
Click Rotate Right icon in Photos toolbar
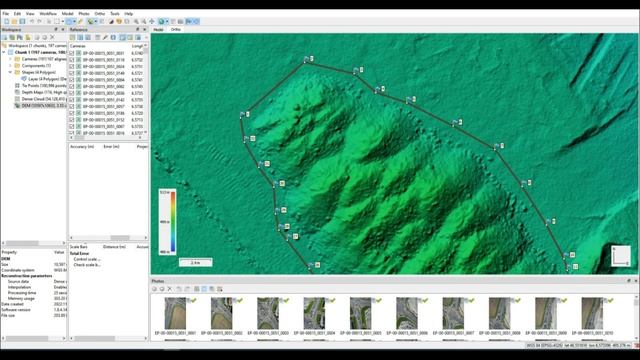[187, 289]
